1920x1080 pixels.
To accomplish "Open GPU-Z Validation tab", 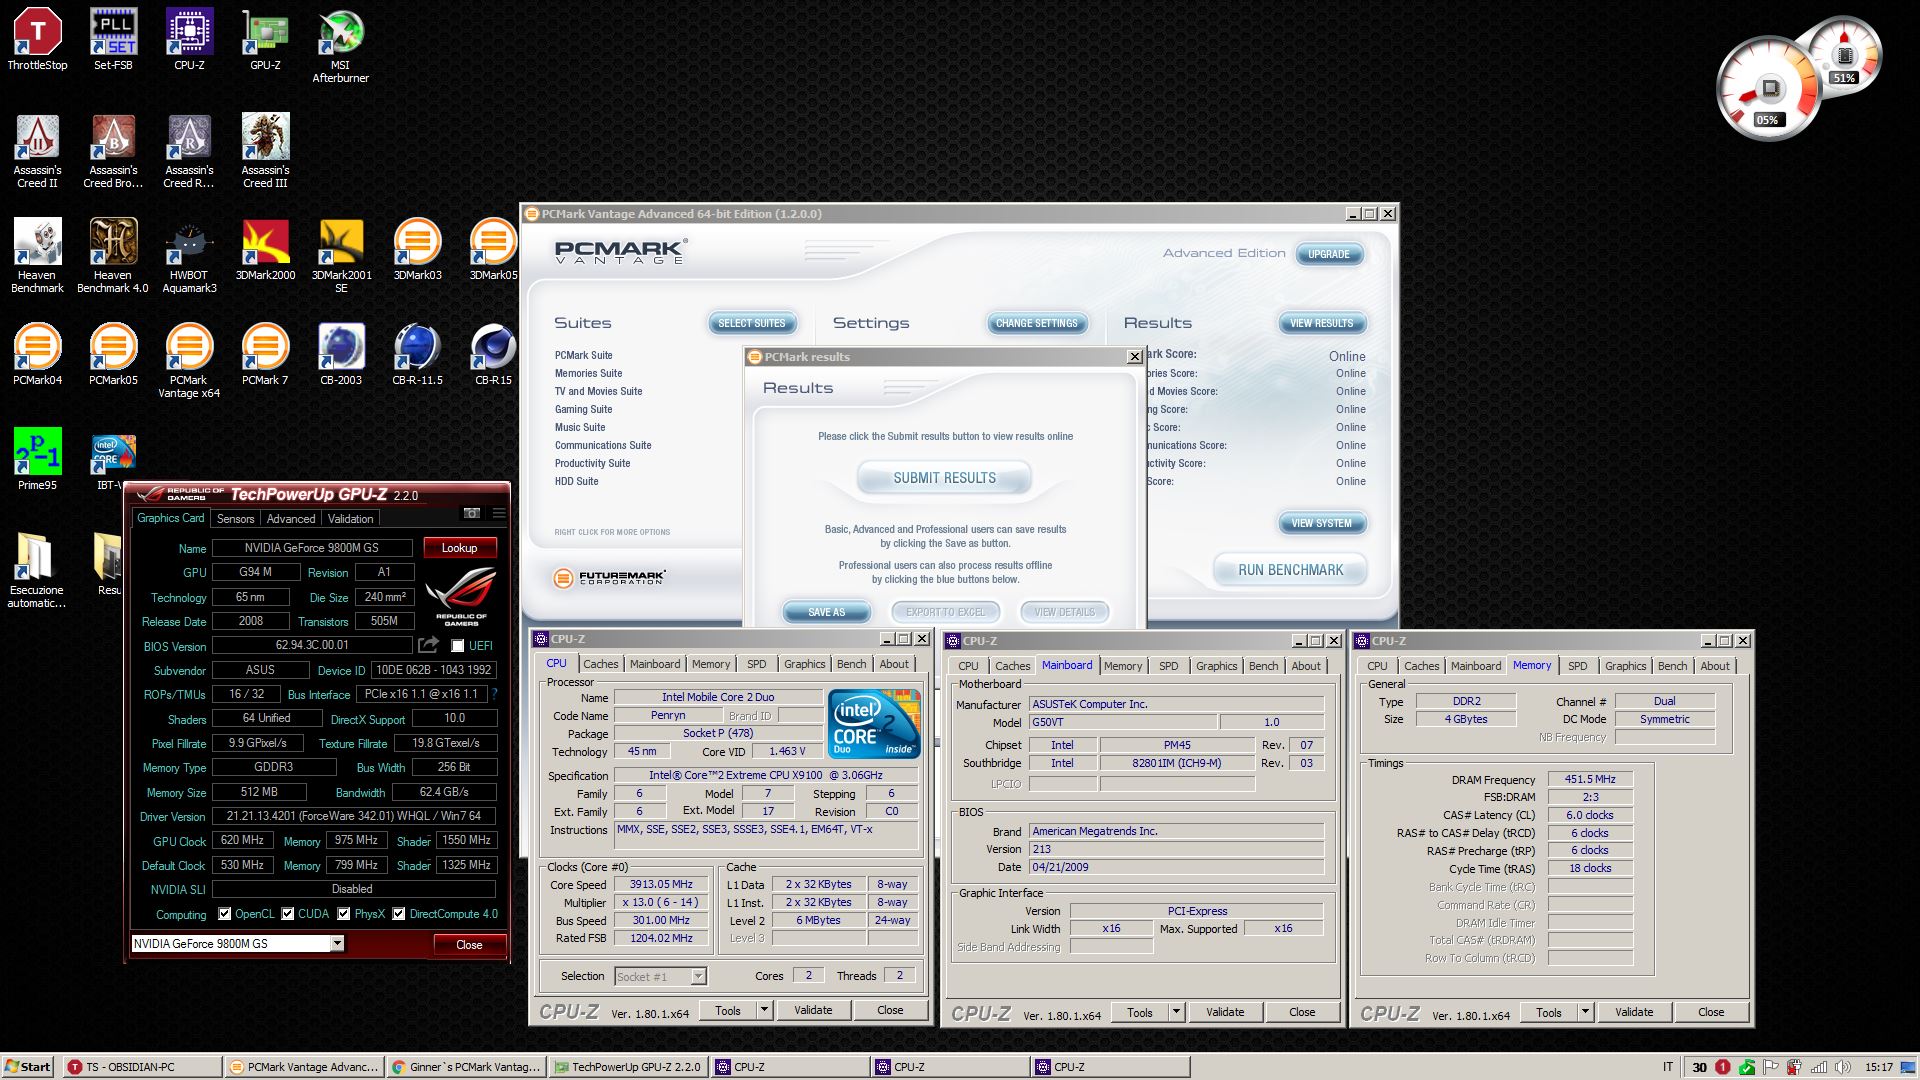I will [x=350, y=519].
